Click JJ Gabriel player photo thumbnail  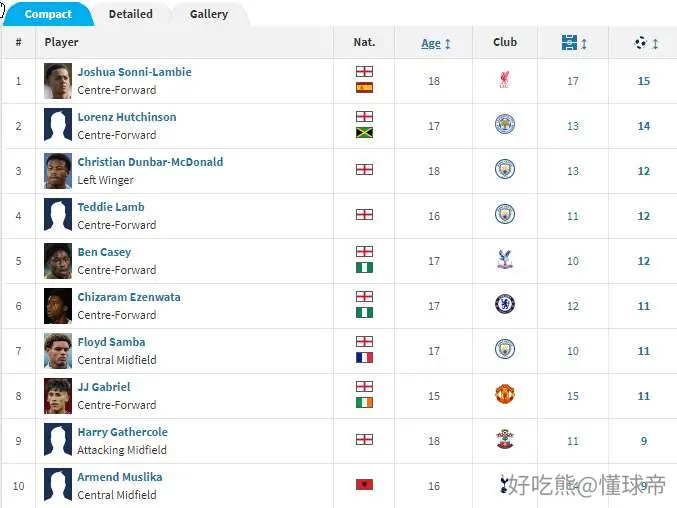click(x=58, y=396)
